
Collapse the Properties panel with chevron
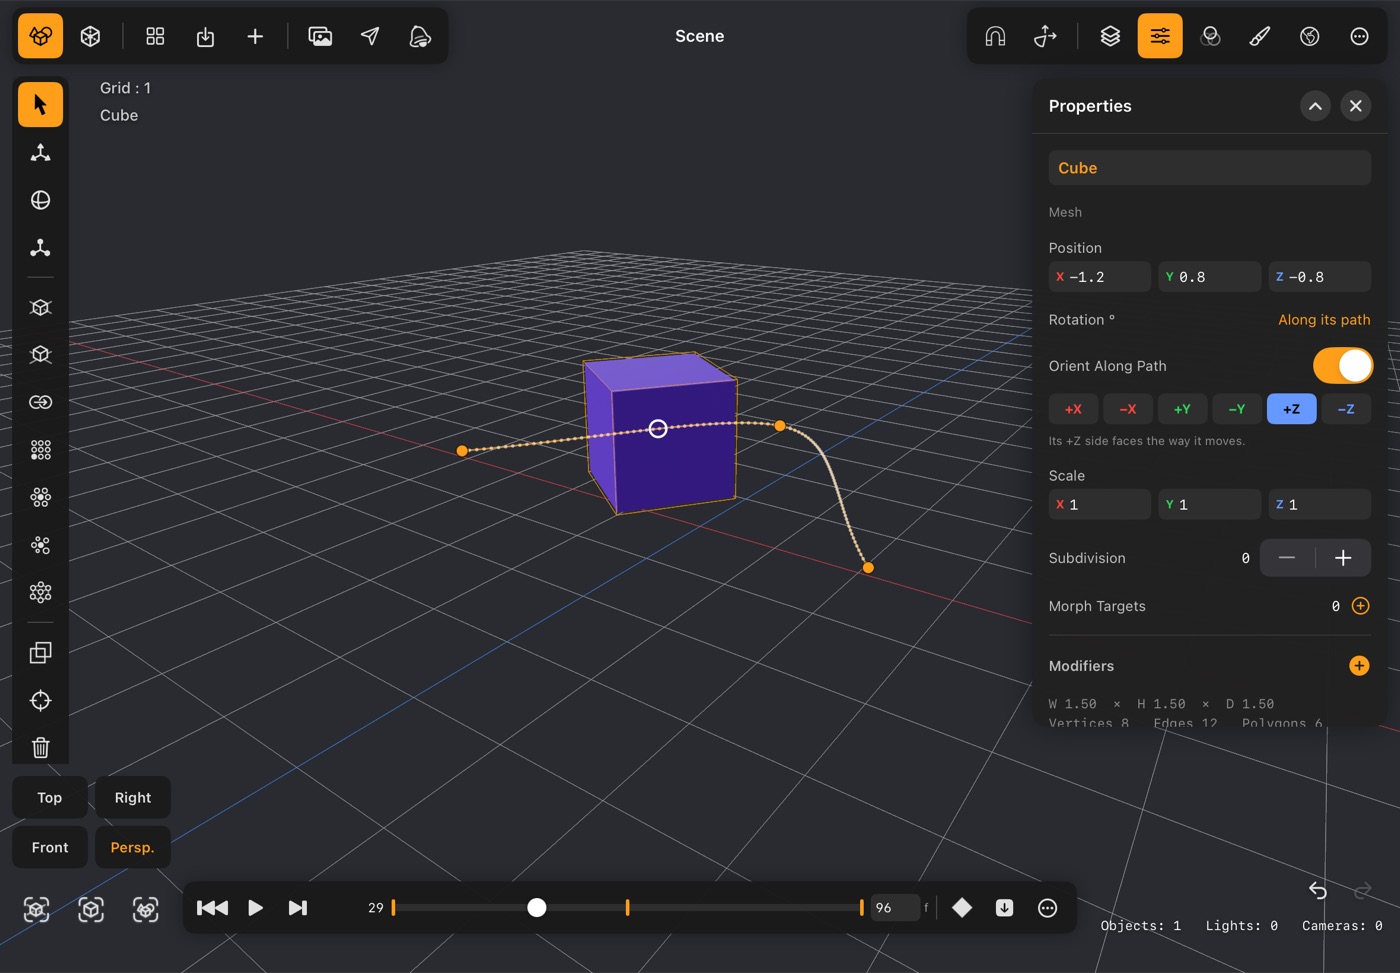[1315, 106]
